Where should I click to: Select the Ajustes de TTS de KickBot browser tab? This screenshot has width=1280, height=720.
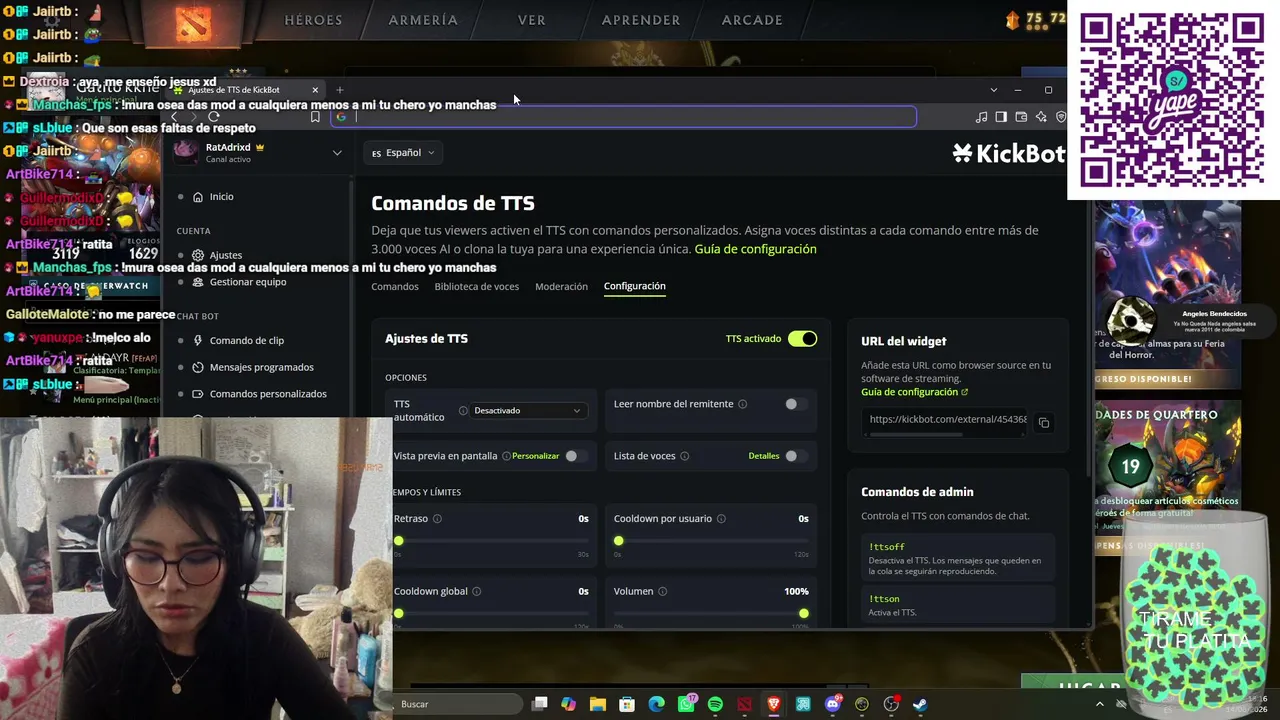pyautogui.click(x=246, y=90)
